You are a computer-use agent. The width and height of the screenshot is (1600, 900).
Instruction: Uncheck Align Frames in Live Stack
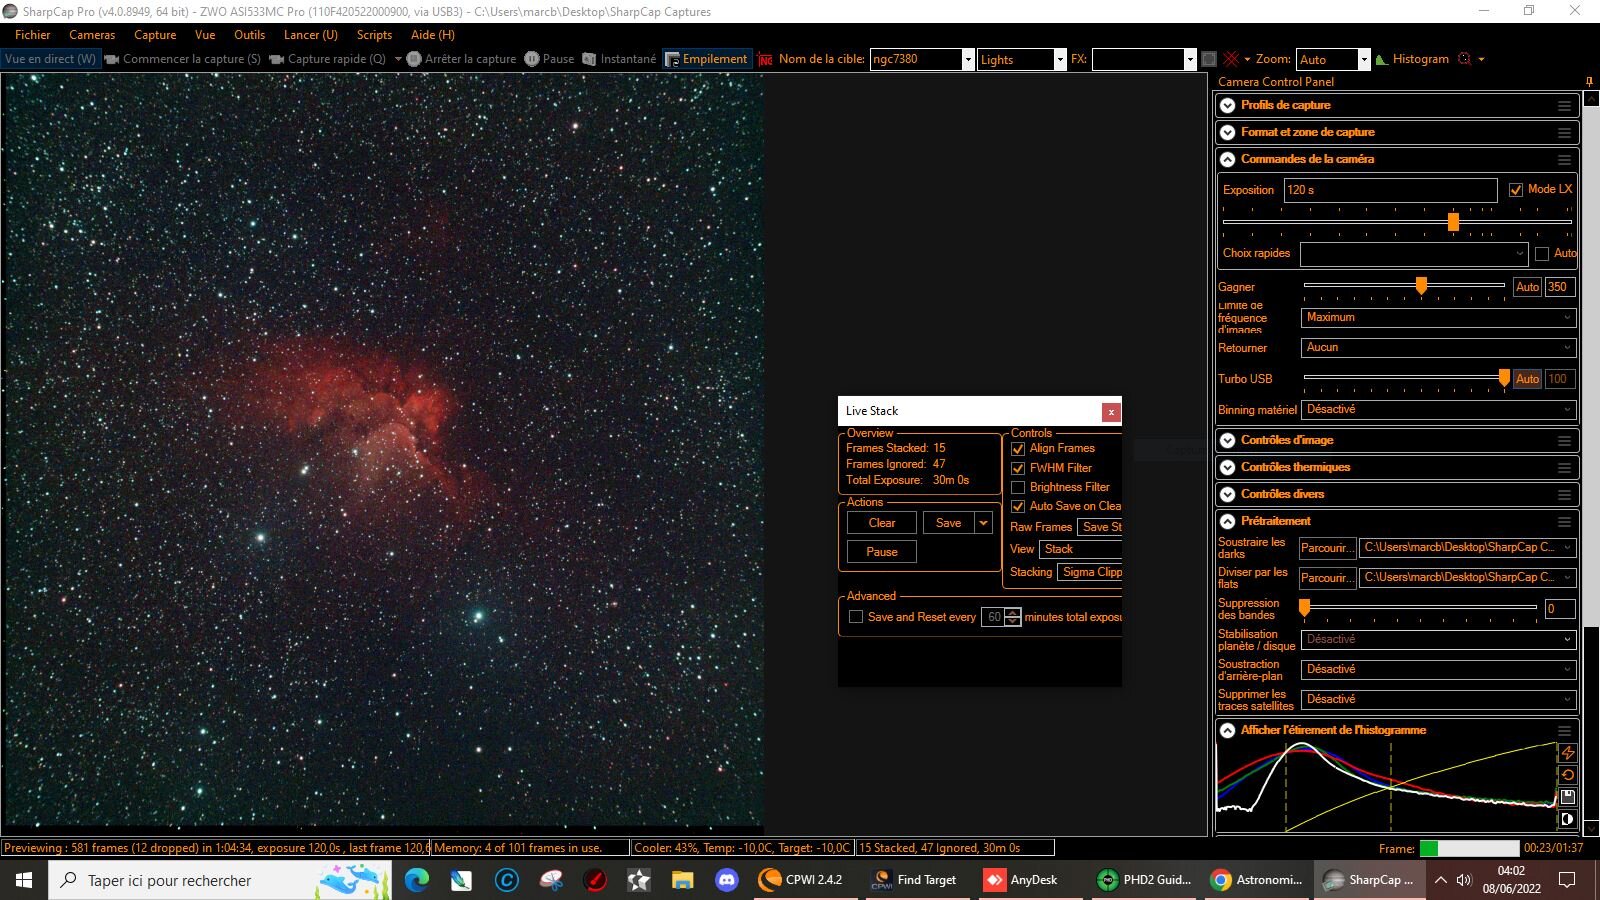pos(1018,449)
